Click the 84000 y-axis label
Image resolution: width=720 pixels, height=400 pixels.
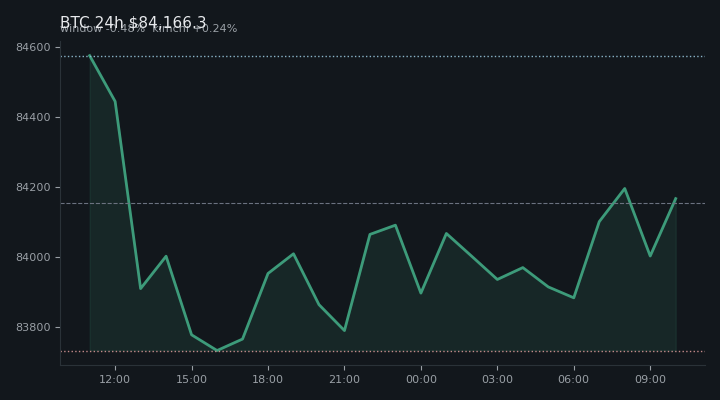click(x=33, y=257)
